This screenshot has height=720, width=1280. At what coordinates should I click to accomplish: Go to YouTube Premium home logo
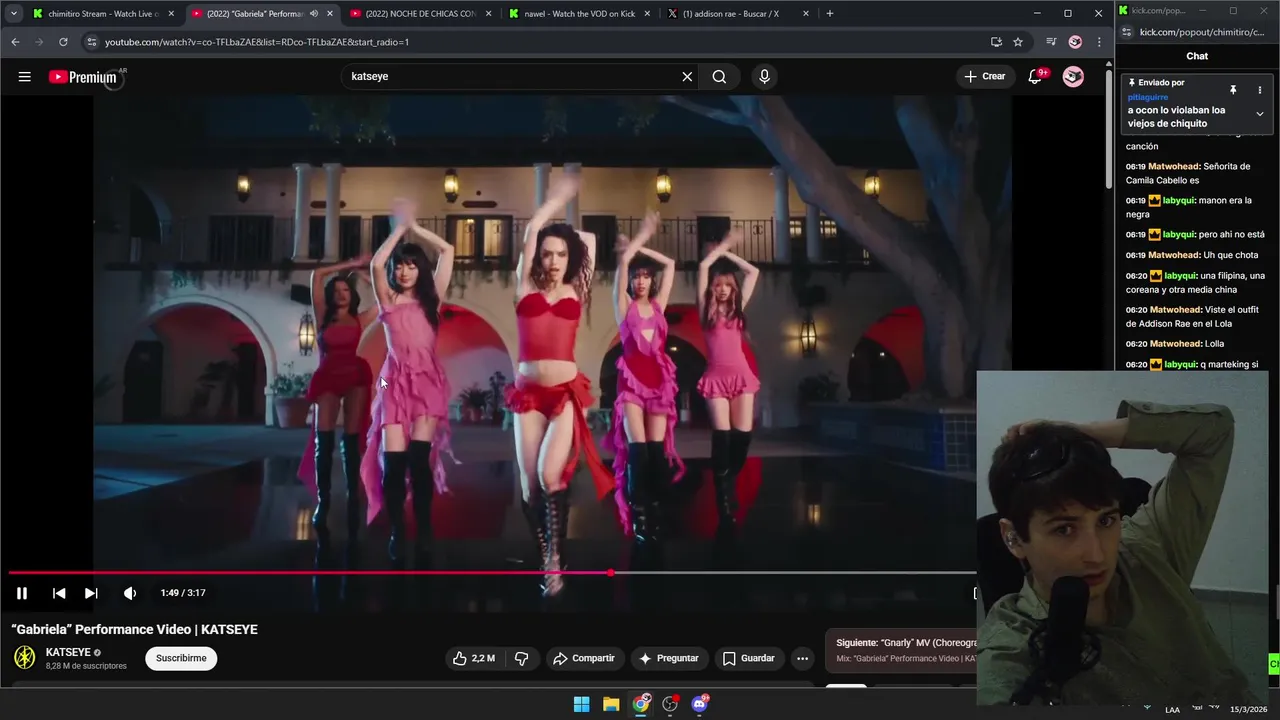84,77
